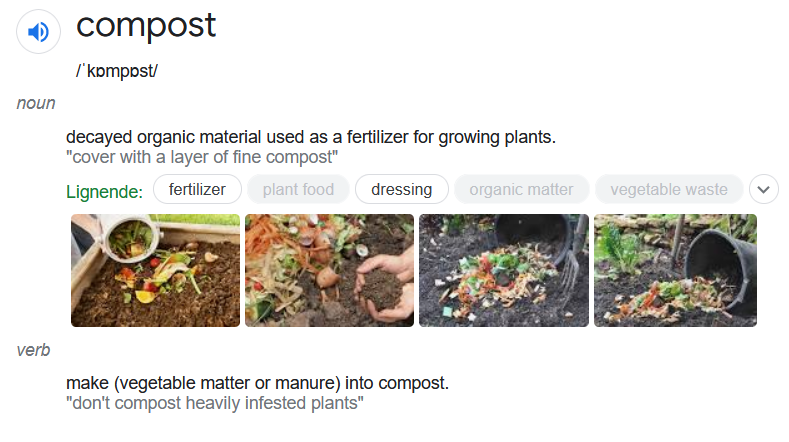Expand the list of similar words
Screen dimensions: 789x442
pyautogui.click(x=763, y=189)
